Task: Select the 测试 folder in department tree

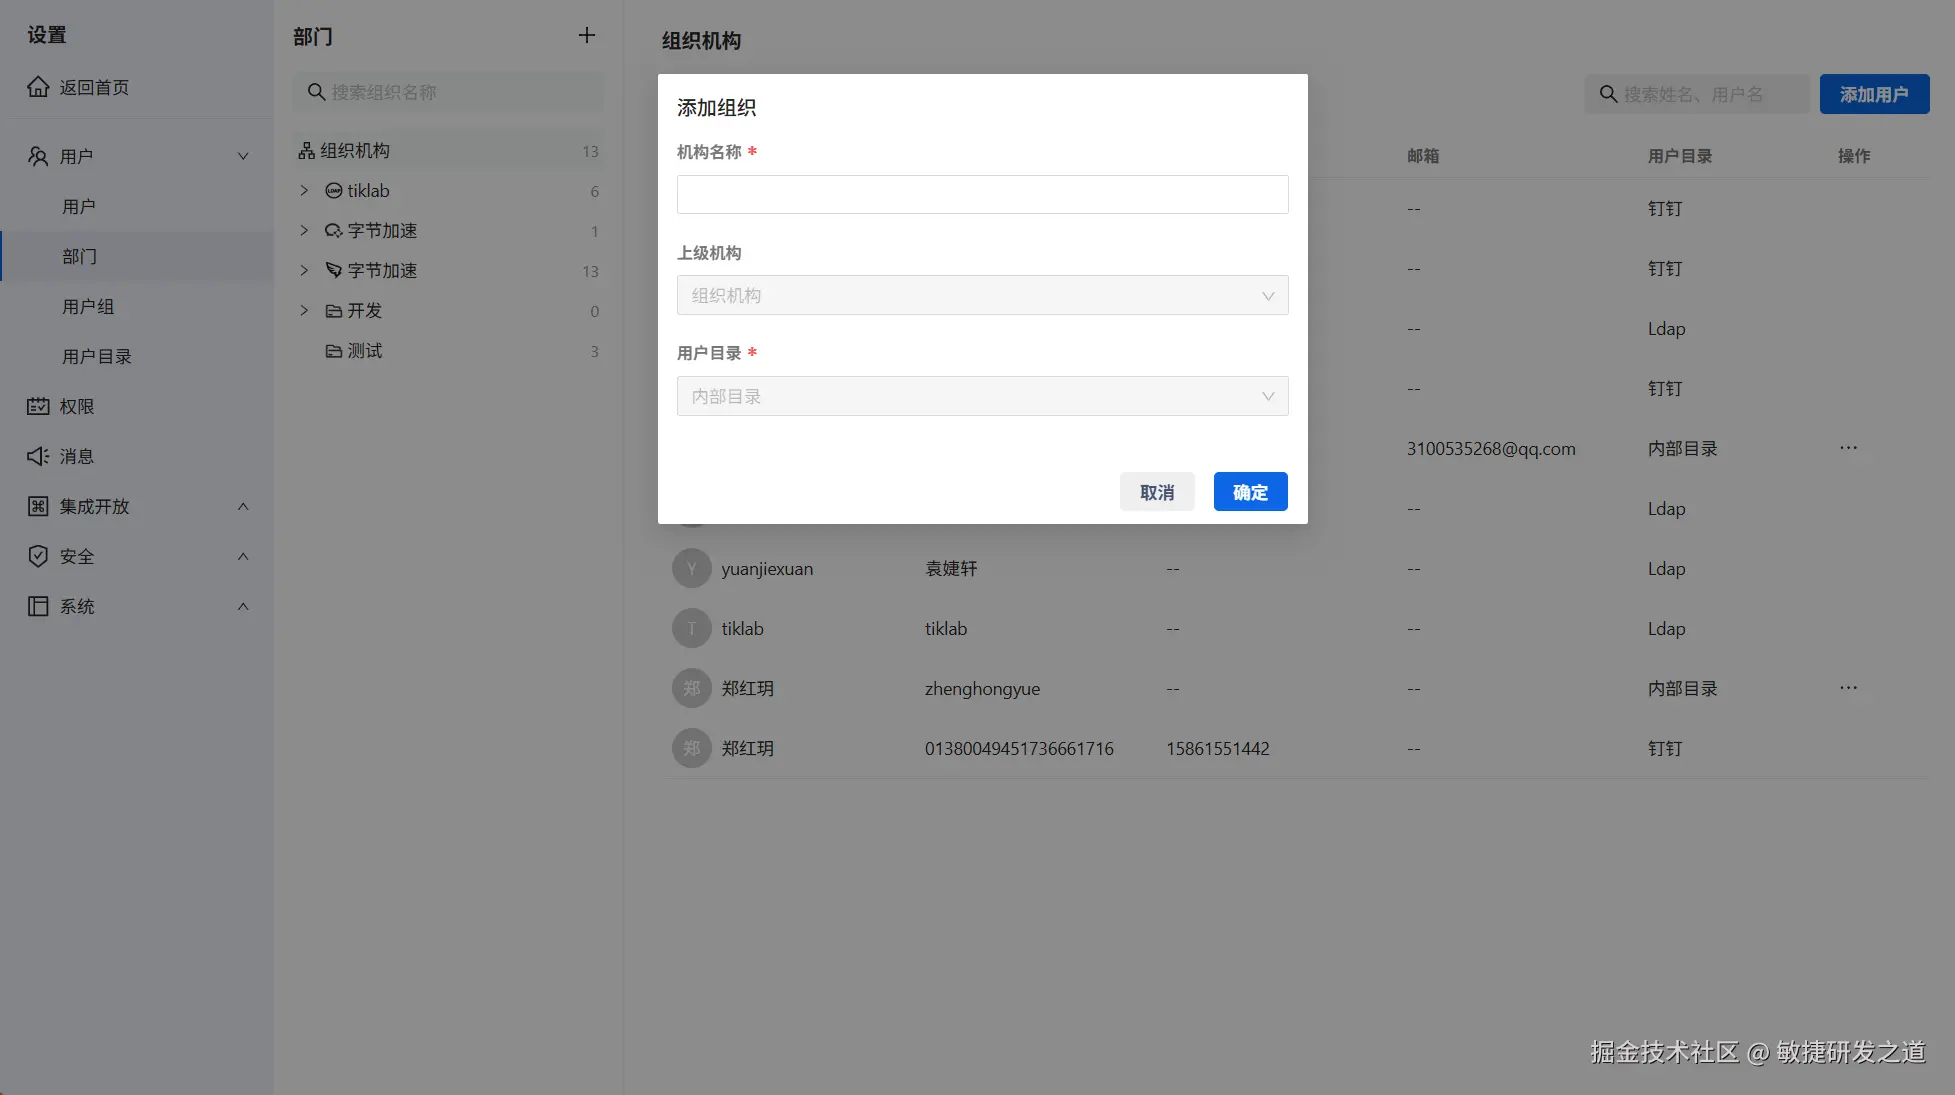Action: (364, 351)
